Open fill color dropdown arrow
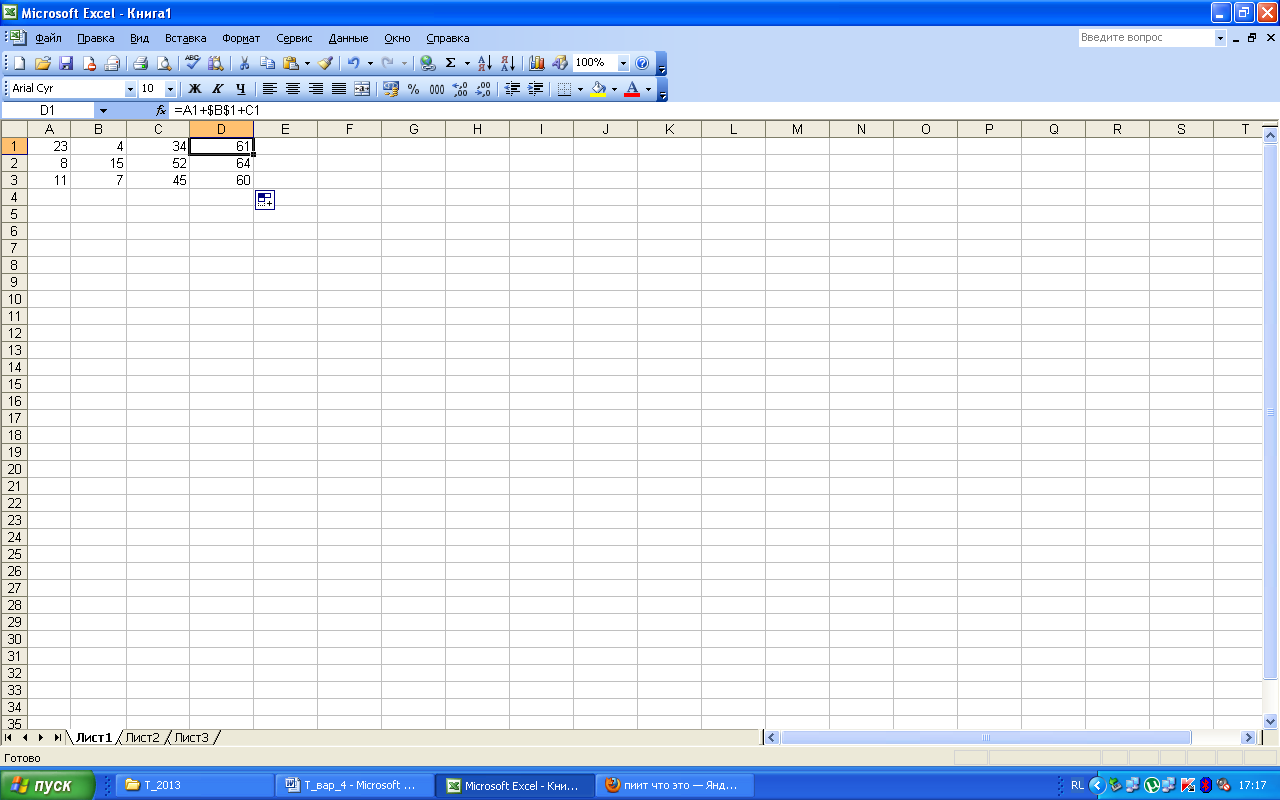 pos(614,89)
